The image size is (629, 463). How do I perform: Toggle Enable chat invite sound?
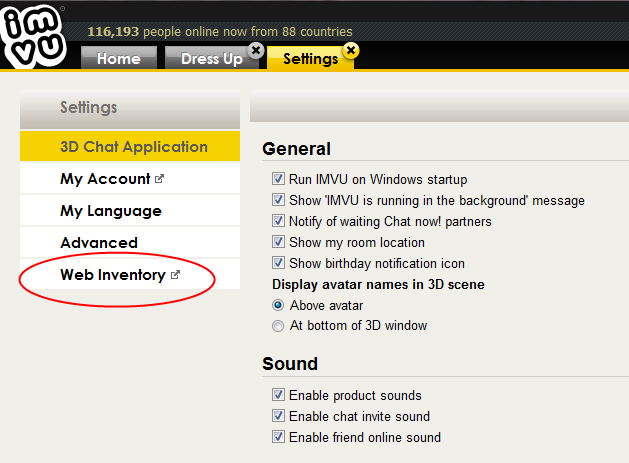coord(278,415)
